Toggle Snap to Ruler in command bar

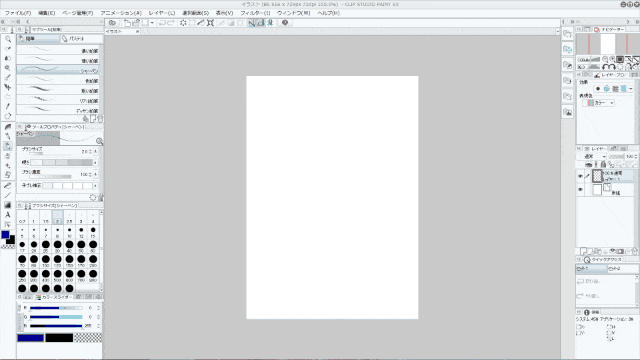[x=251, y=23]
